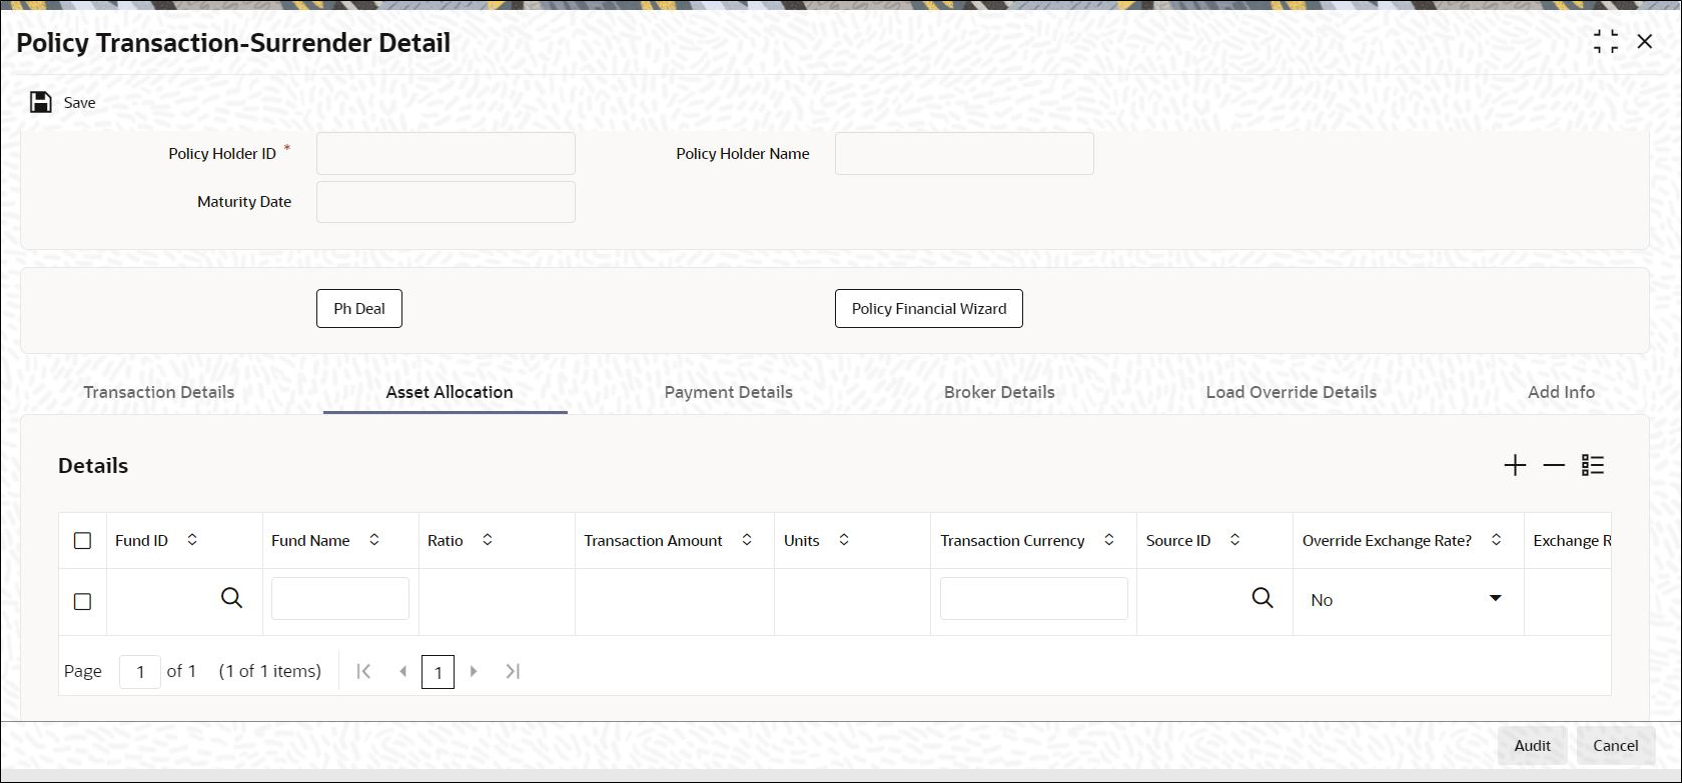1682x783 pixels.
Task: Go to the previous page
Action: pos(403,672)
